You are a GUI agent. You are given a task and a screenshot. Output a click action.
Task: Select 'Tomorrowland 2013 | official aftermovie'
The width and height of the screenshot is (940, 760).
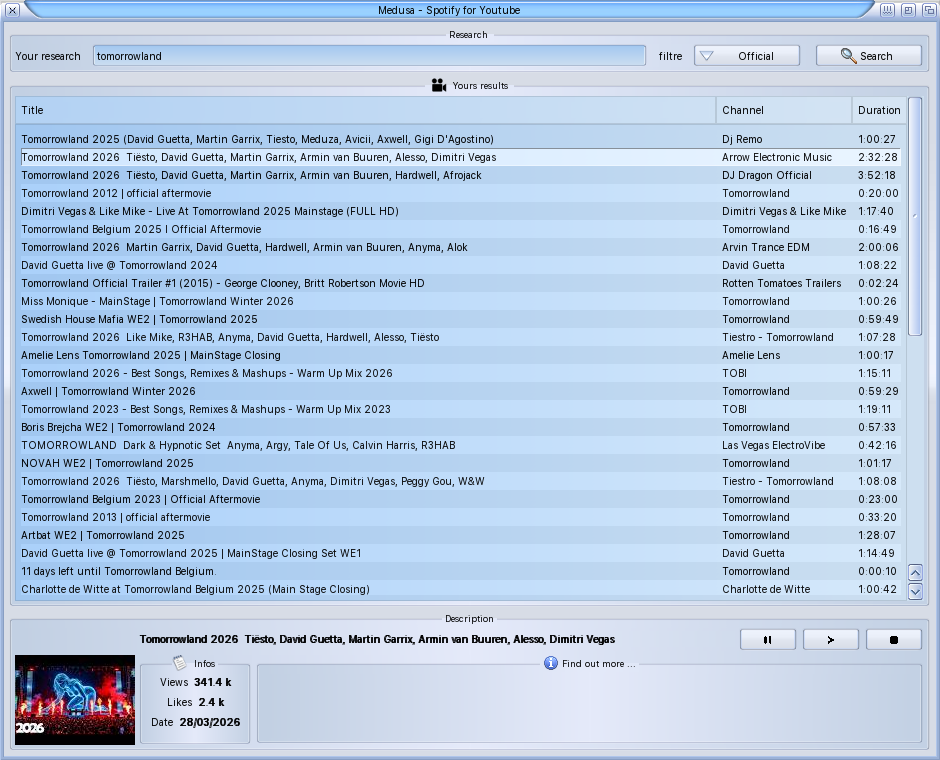click(460, 517)
